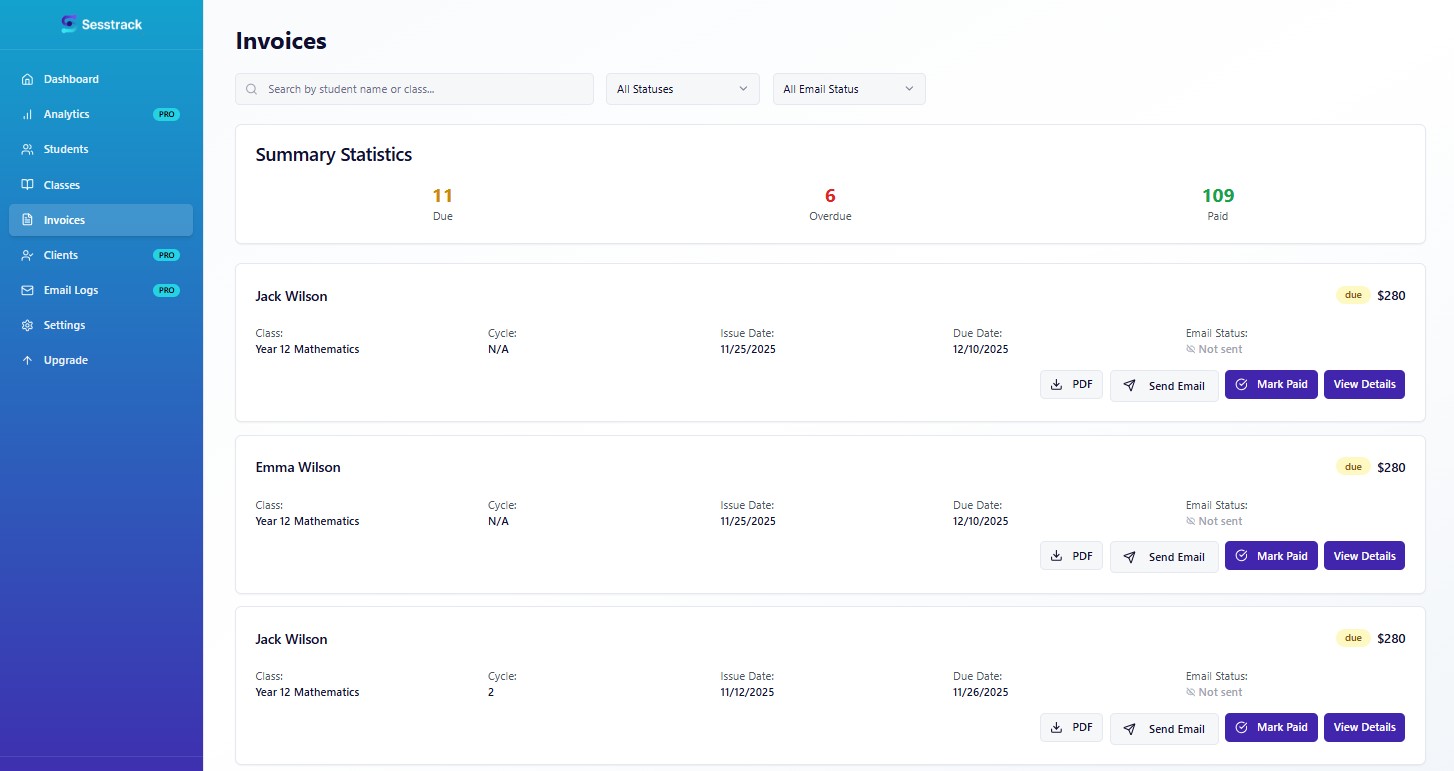Open the status filter chevron
This screenshot has width=1454, height=771.
point(743,89)
